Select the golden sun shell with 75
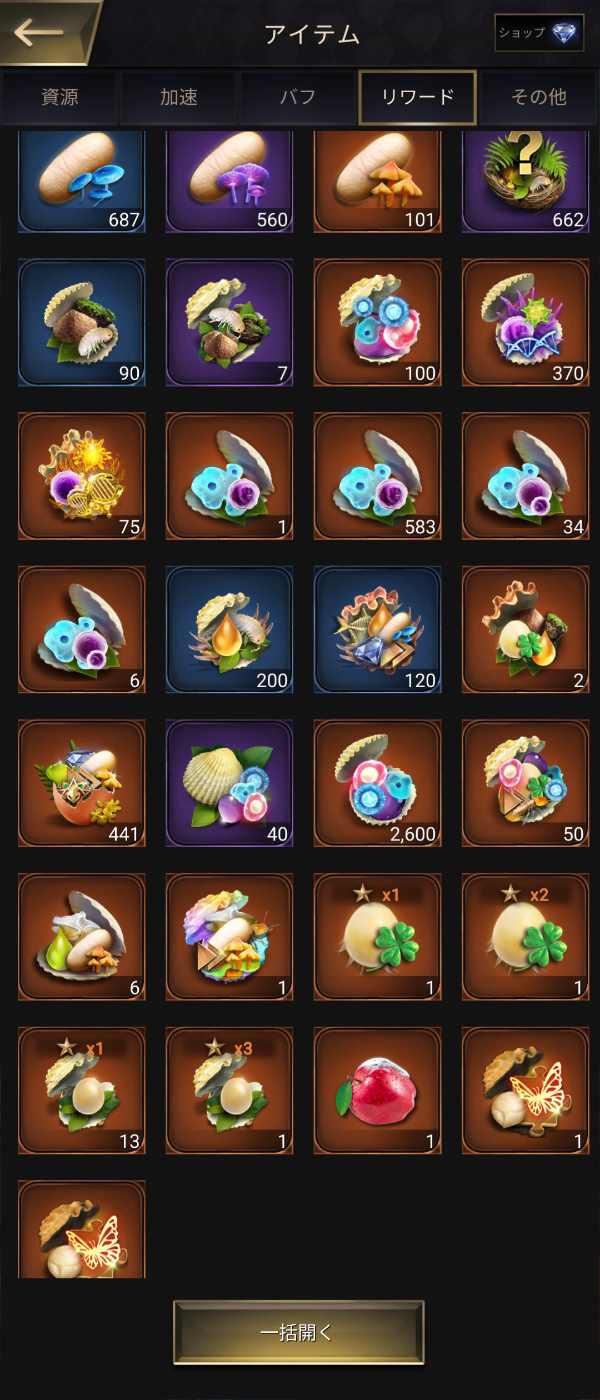The height and width of the screenshot is (1400, 600). pyautogui.click(x=82, y=476)
